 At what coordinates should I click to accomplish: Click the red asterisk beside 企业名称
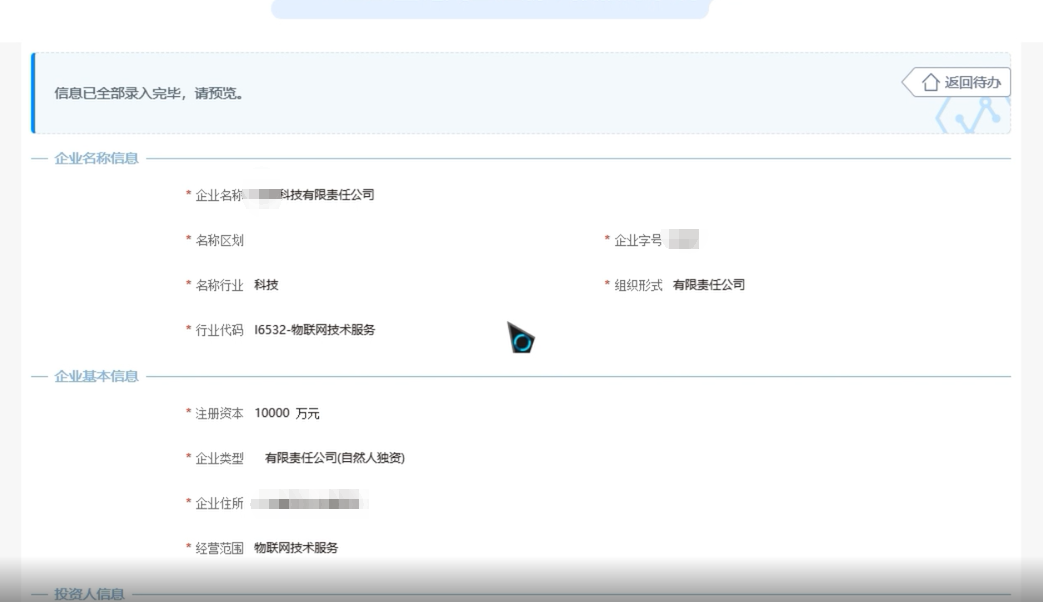coord(187,195)
